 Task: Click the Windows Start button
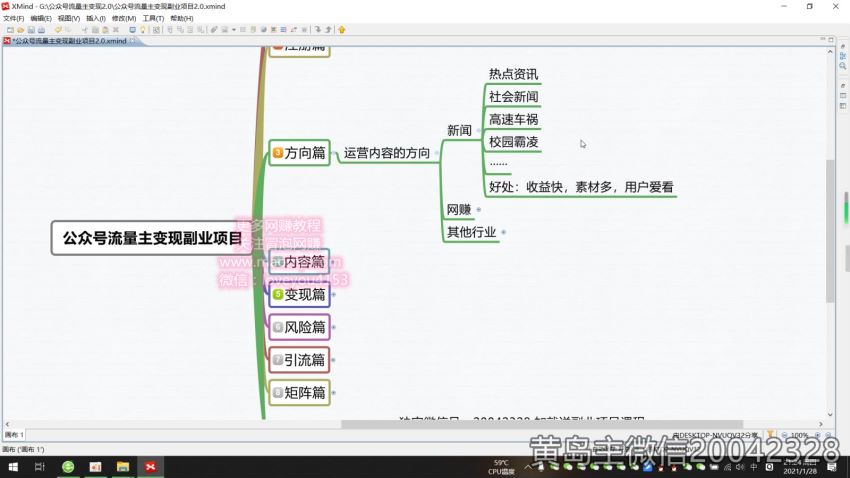pos(11,467)
